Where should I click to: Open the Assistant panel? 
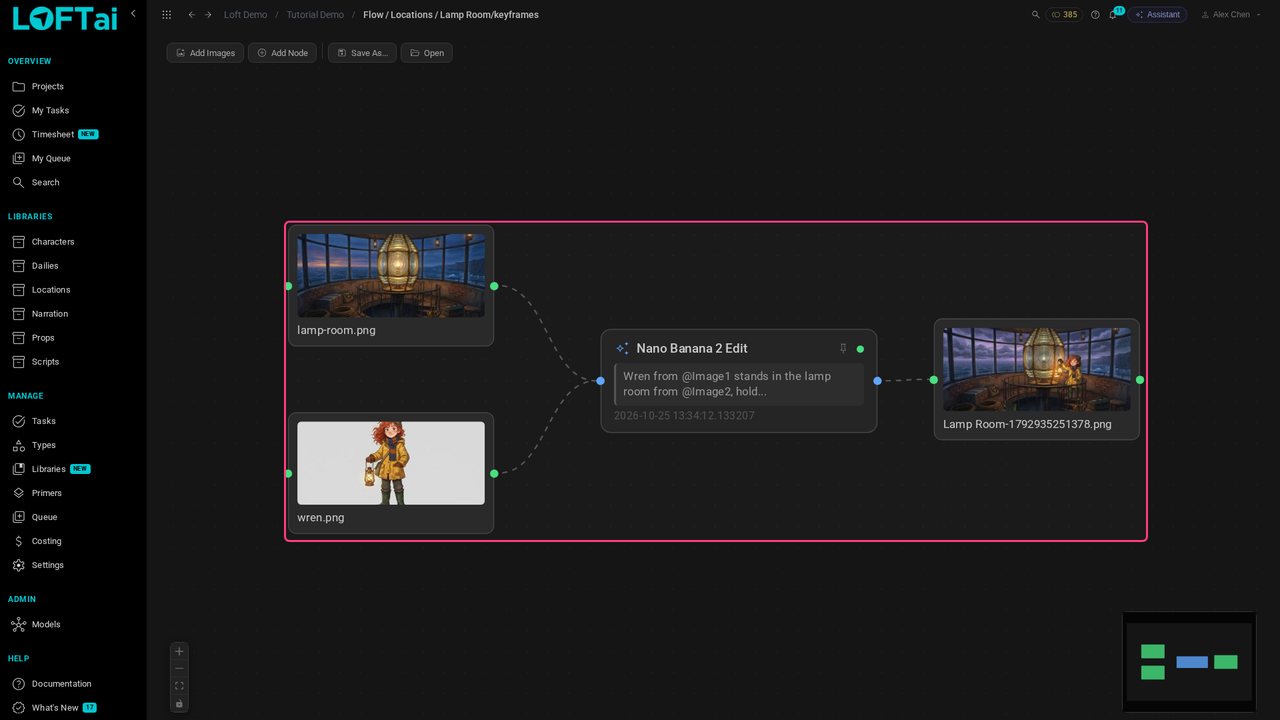coord(1157,15)
